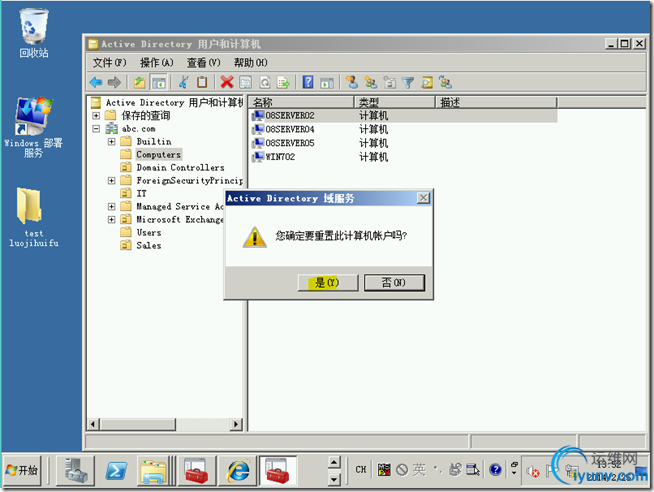This screenshot has width=654, height=492.
Task: Select Domain Controllers in tree
Action: tap(180, 168)
